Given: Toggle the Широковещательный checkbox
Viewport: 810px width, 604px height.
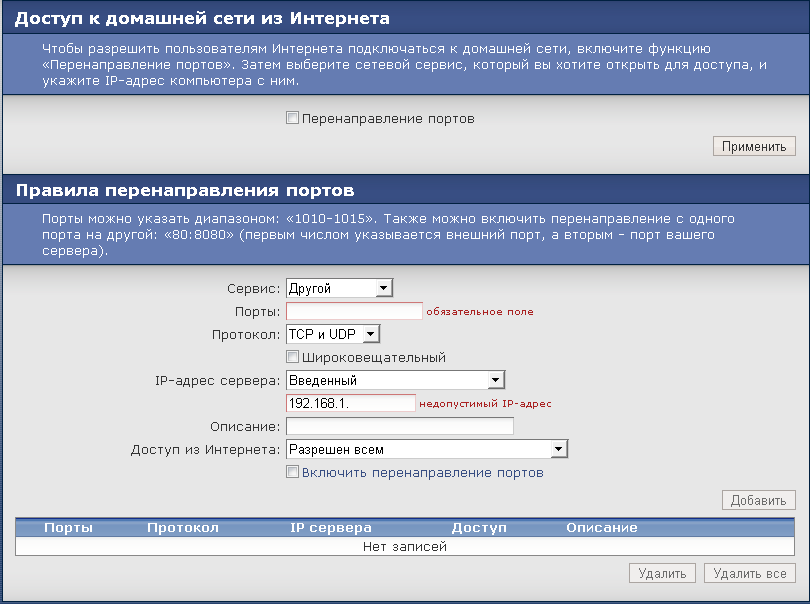Looking at the screenshot, I should coord(293,357).
